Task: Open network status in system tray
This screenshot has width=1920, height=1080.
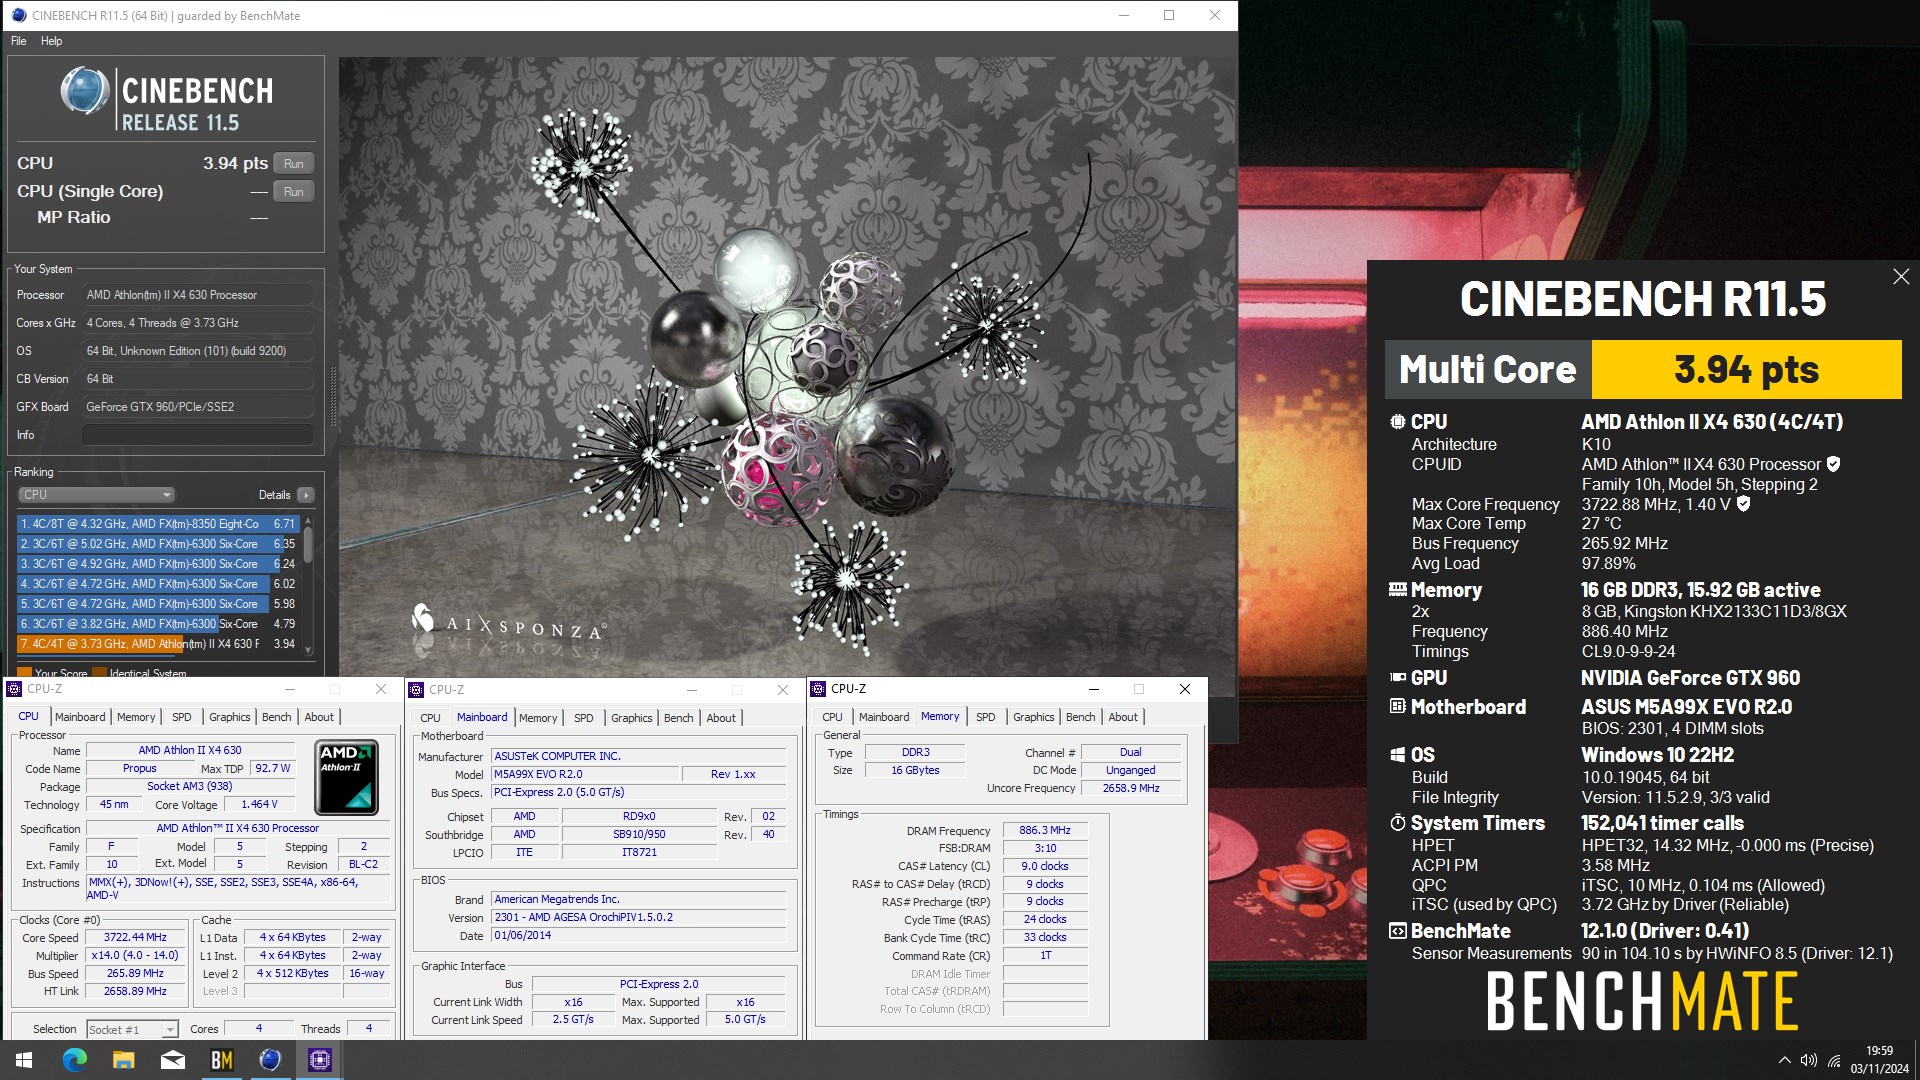Action: click(x=1834, y=1060)
